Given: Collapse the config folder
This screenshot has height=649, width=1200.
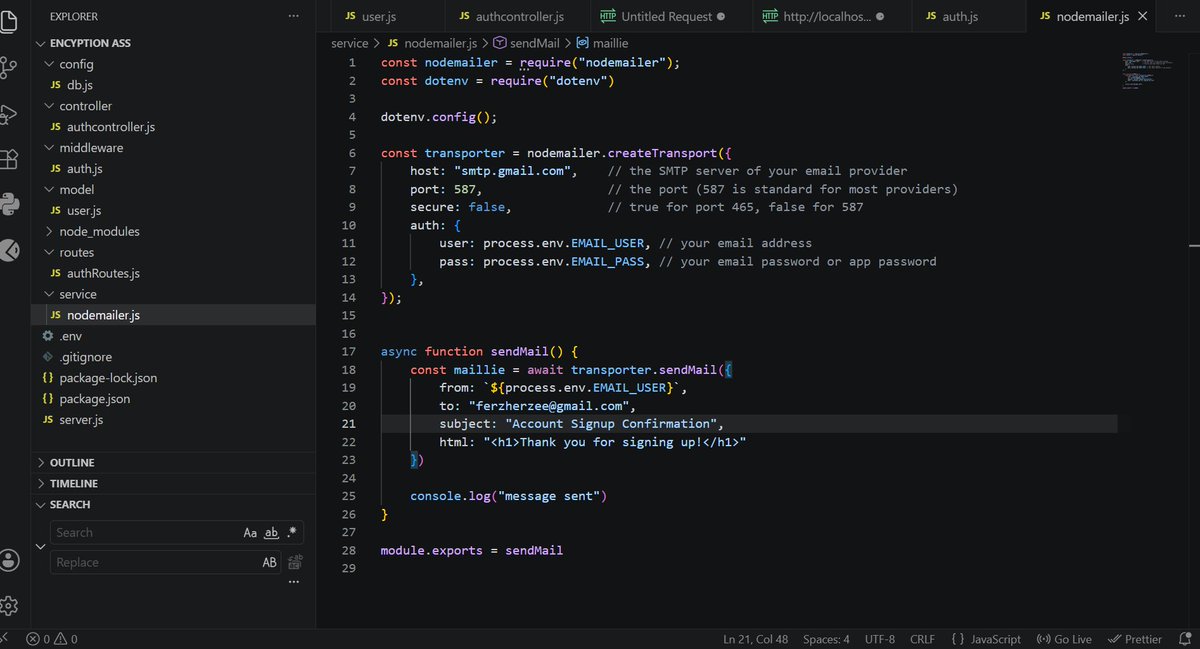Looking at the screenshot, I should coord(50,64).
